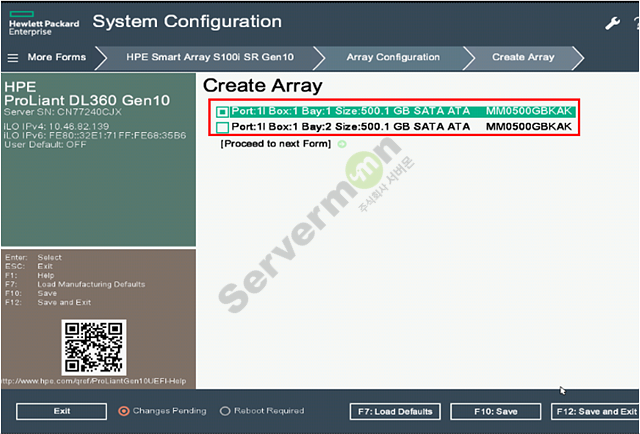
Task: Click the F12: Save and Exit help line
Action: click(48, 303)
